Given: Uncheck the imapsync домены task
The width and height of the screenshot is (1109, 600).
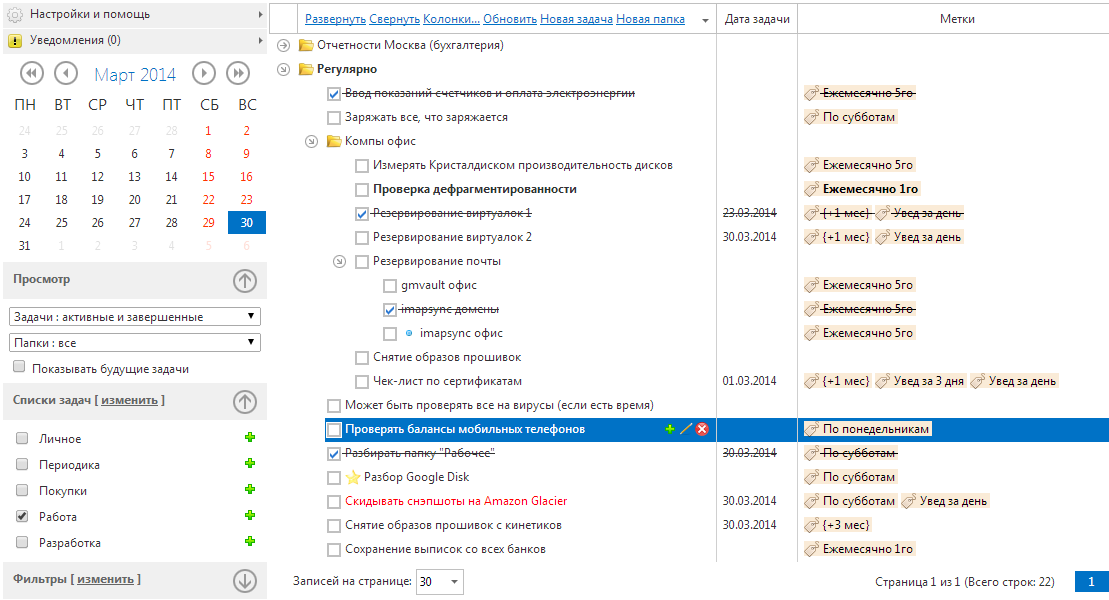Looking at the screenshot, I should (x=390, y=310).
